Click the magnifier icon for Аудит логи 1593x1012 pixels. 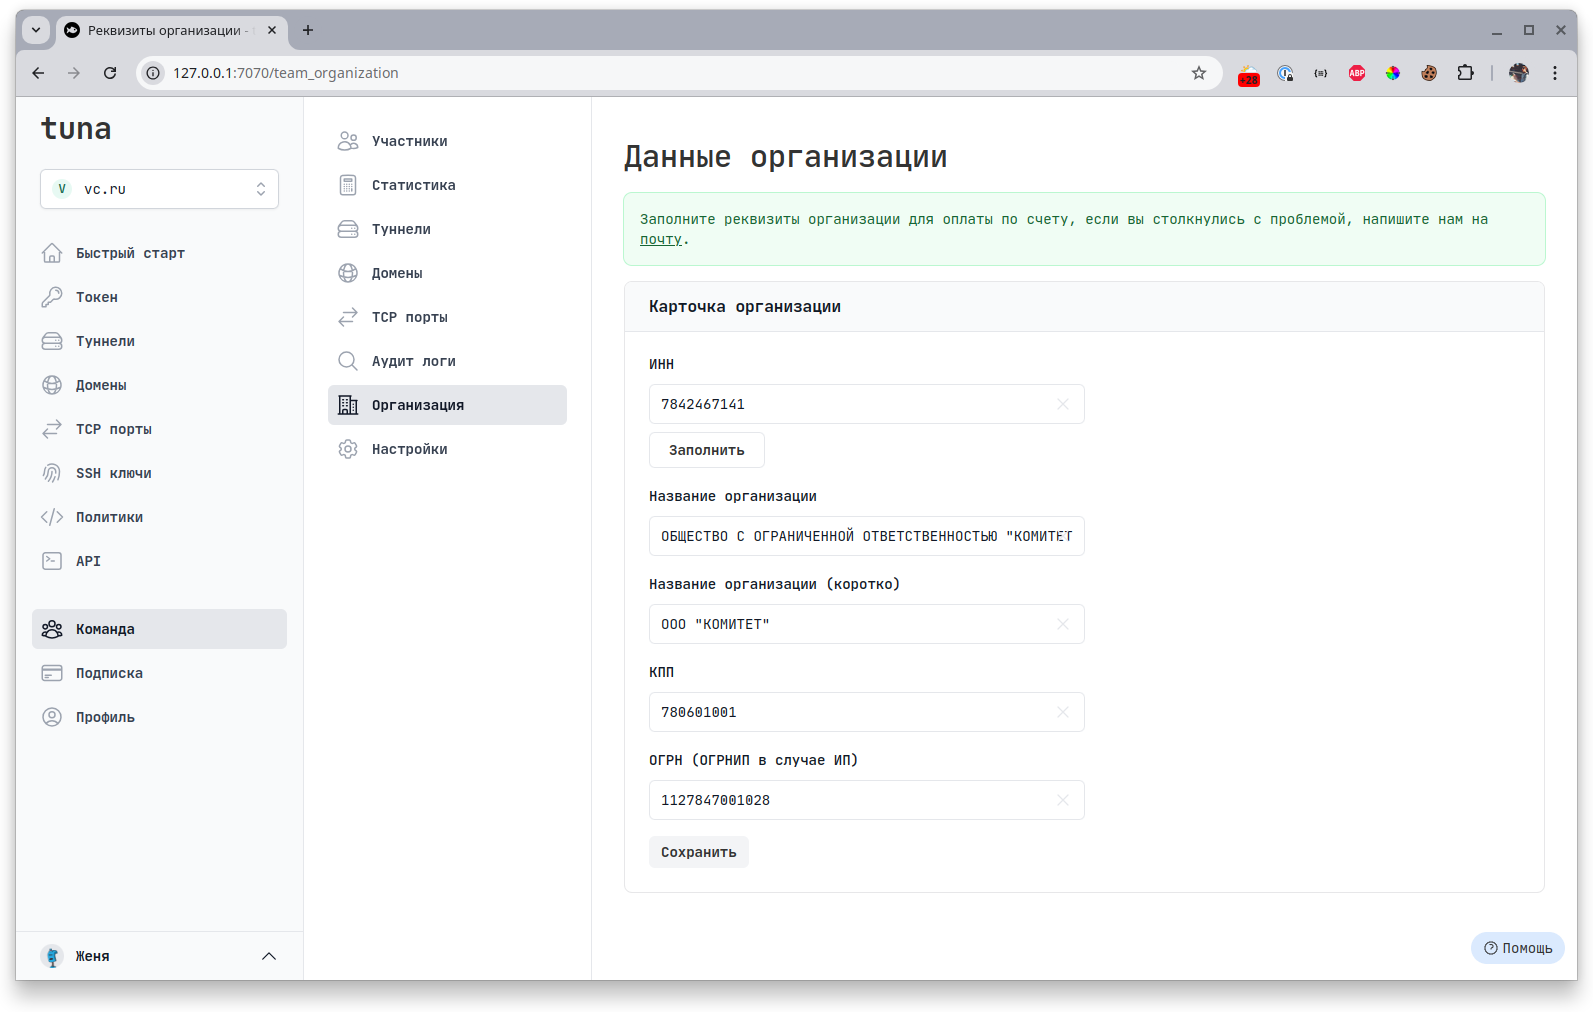tap(348, 361)
